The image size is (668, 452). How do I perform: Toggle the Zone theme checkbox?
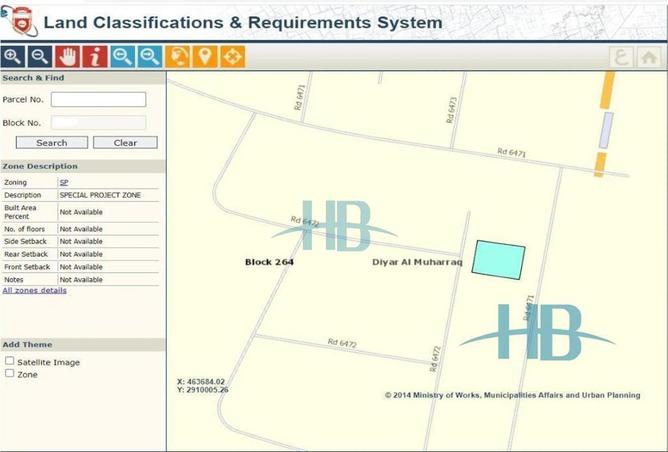(10, 374)
